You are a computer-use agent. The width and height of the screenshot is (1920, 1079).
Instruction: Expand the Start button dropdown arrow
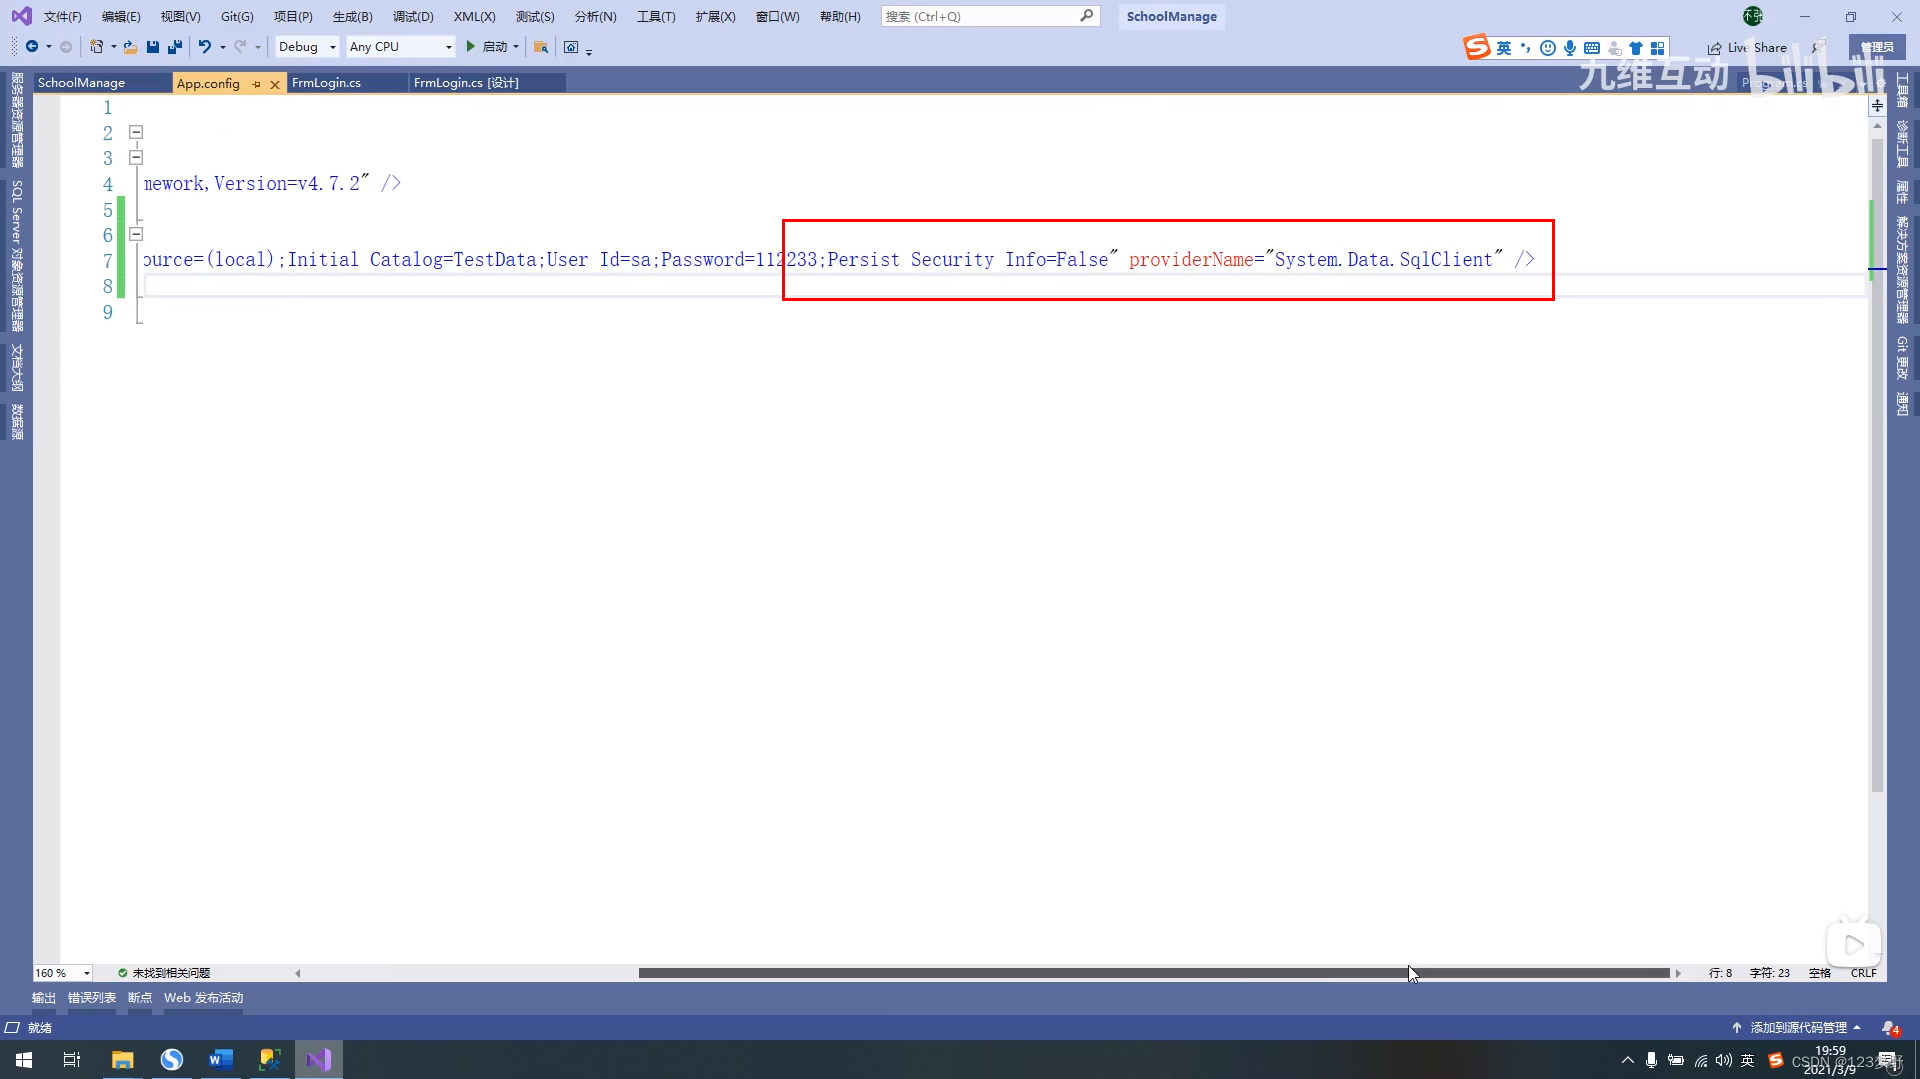pos(516,47)
